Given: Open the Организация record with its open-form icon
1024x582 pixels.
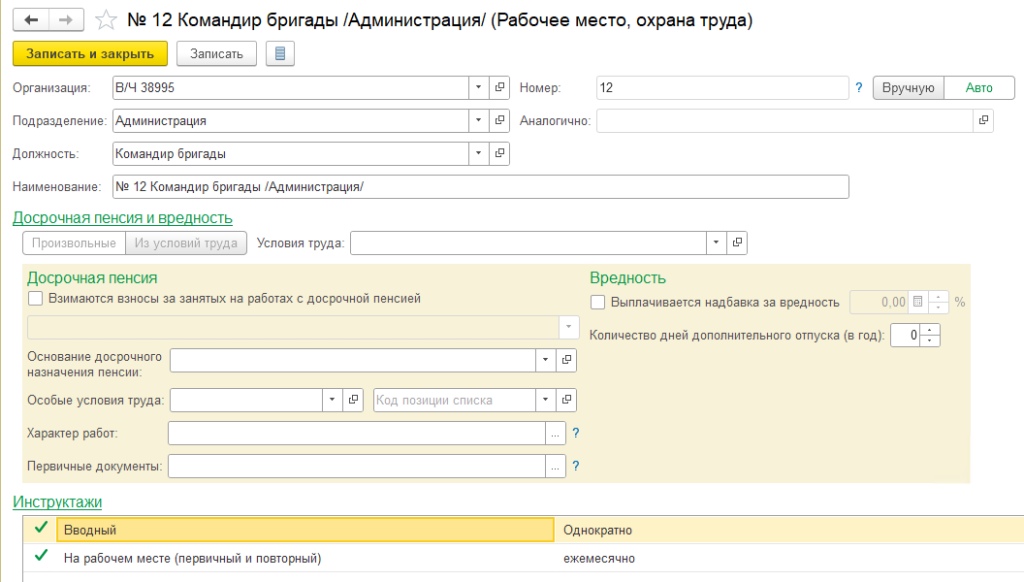Looking at the screenshot, I should (x=500, y=88).
